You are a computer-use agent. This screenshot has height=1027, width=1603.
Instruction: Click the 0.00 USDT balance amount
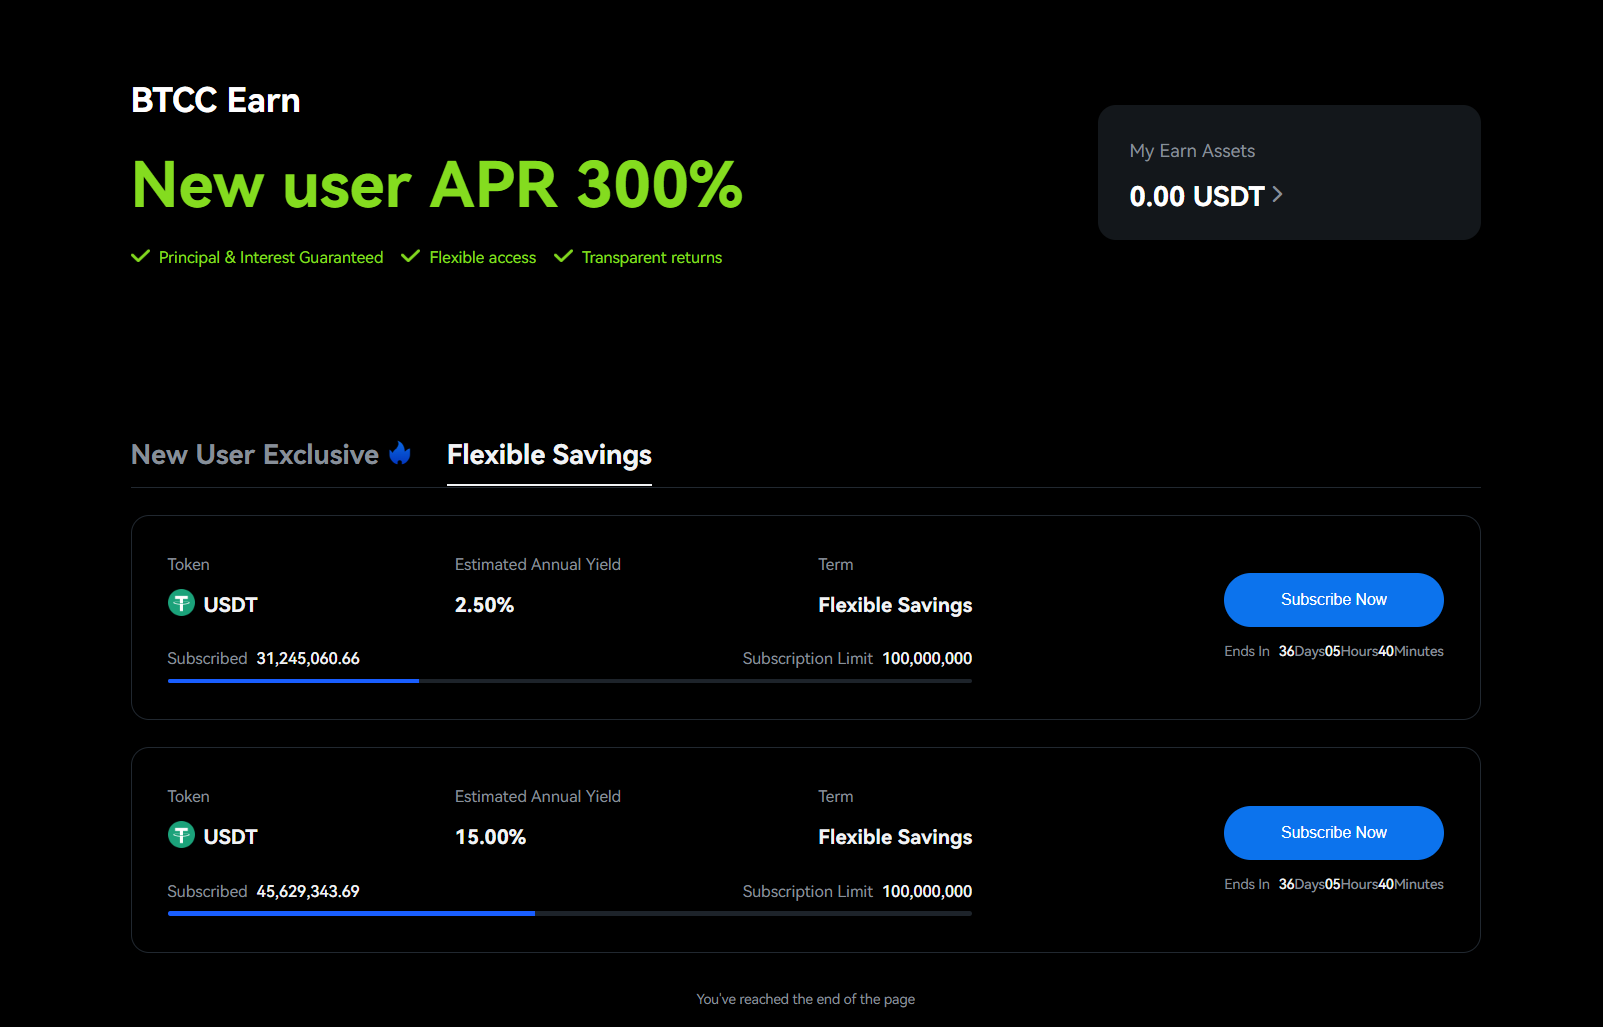[1197, 196]
